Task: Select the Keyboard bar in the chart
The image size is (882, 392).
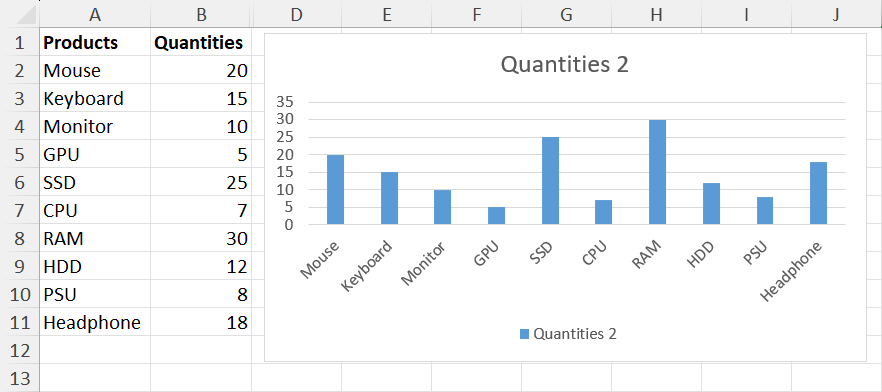Action: click(389, 199)
